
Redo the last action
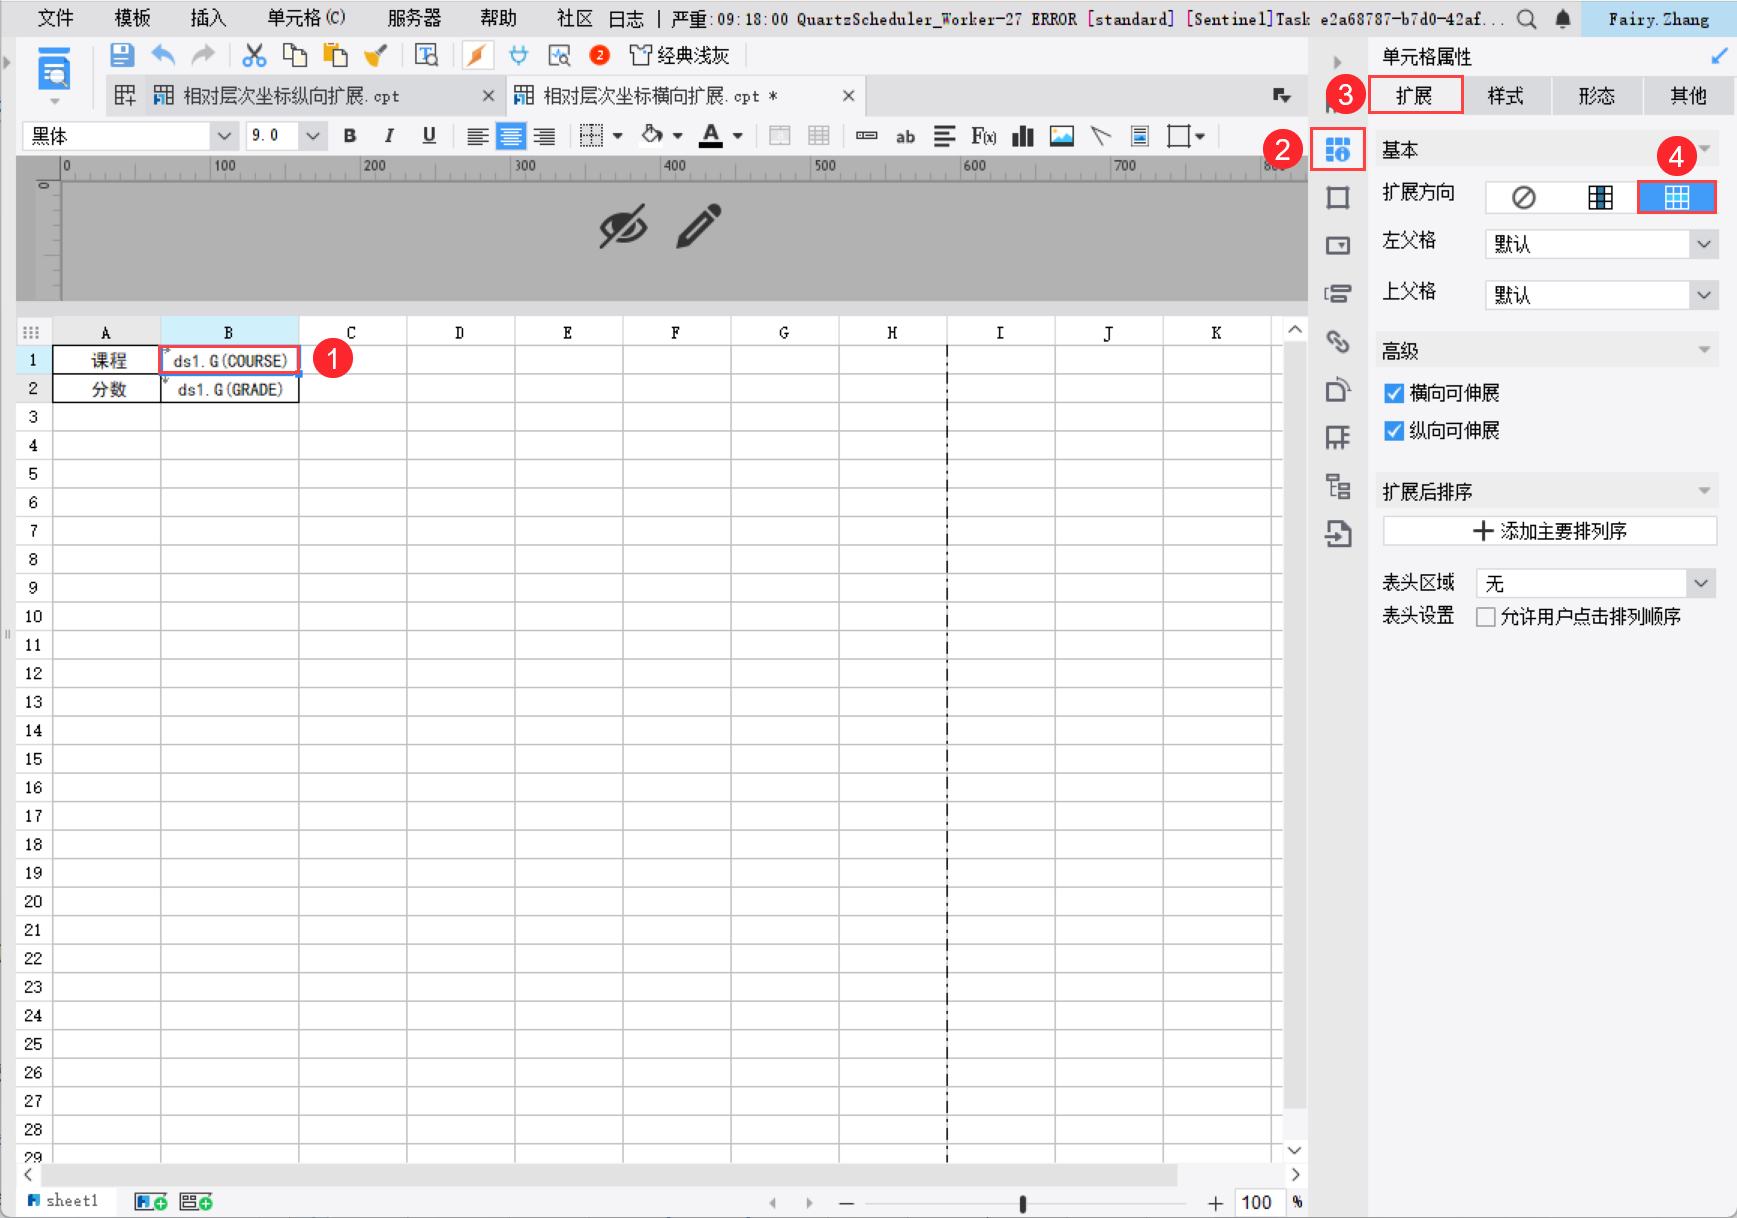(203, 55)
